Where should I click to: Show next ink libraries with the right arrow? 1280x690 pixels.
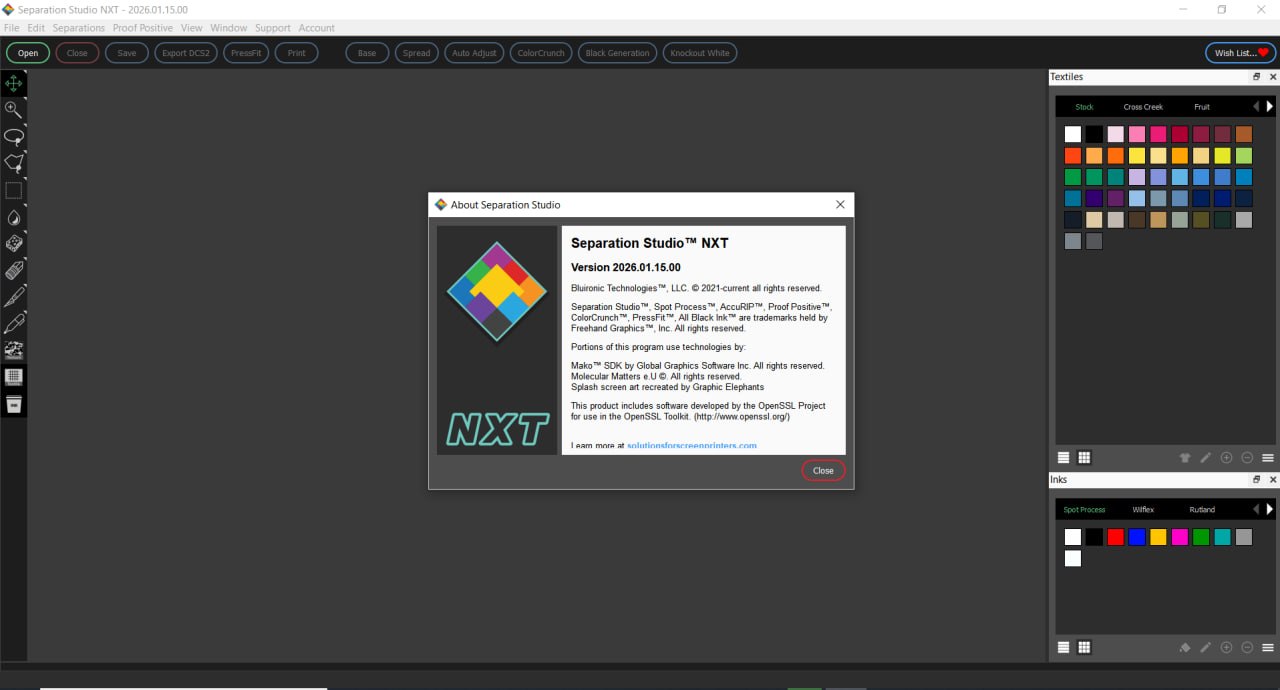(1270, 509)
